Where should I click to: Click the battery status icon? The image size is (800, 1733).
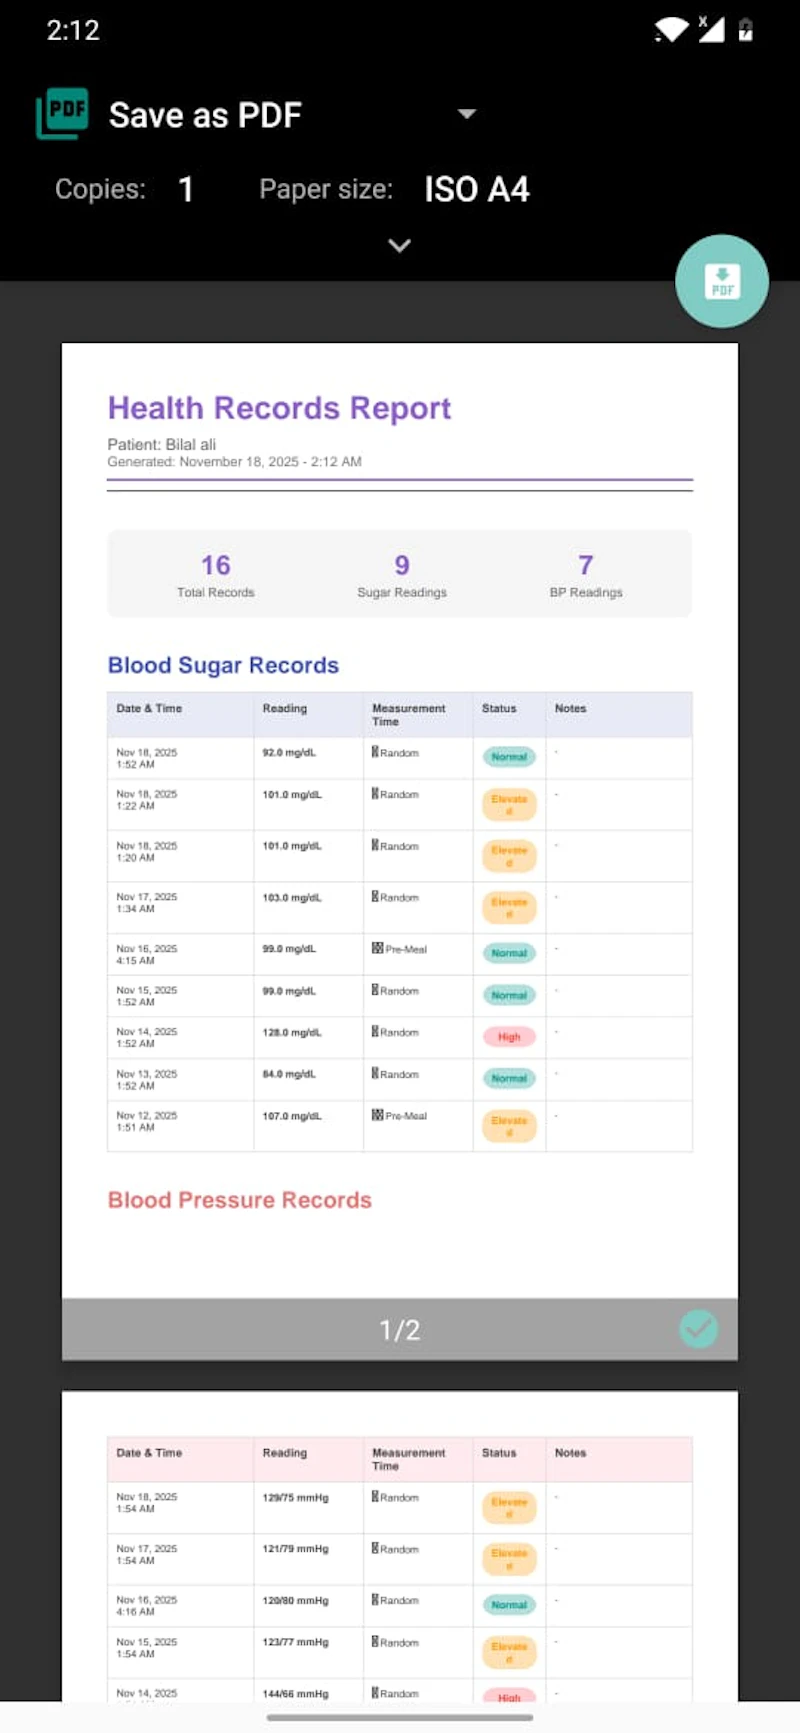coord(745,30)
